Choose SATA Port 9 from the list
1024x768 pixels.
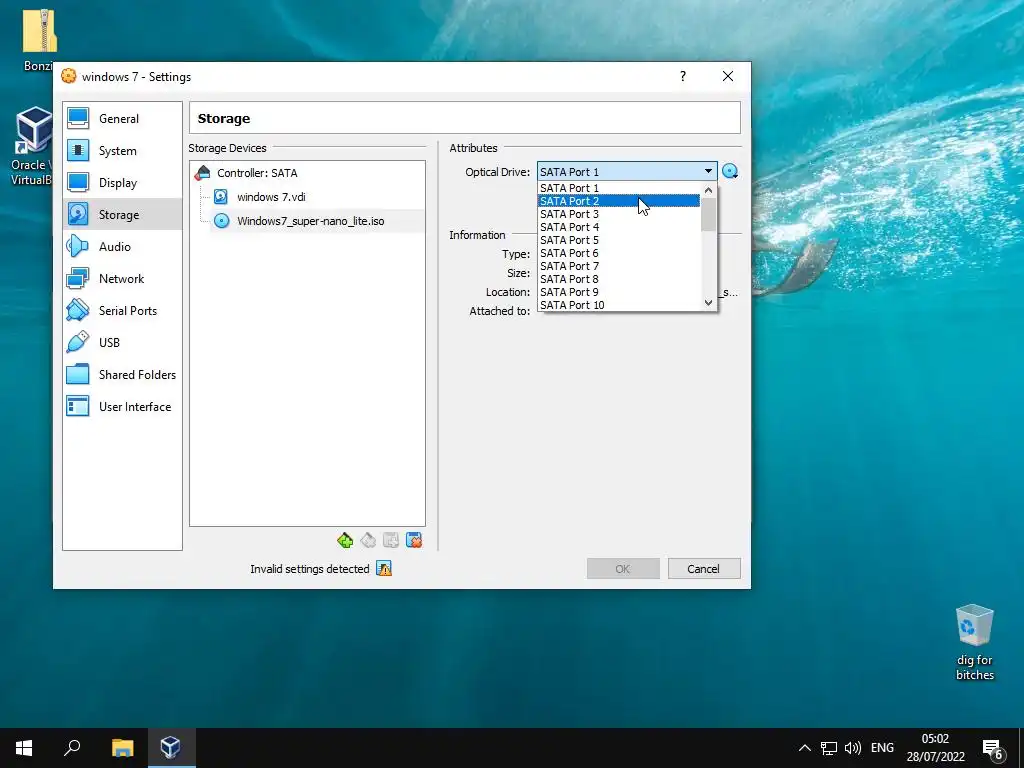(619, 293)
